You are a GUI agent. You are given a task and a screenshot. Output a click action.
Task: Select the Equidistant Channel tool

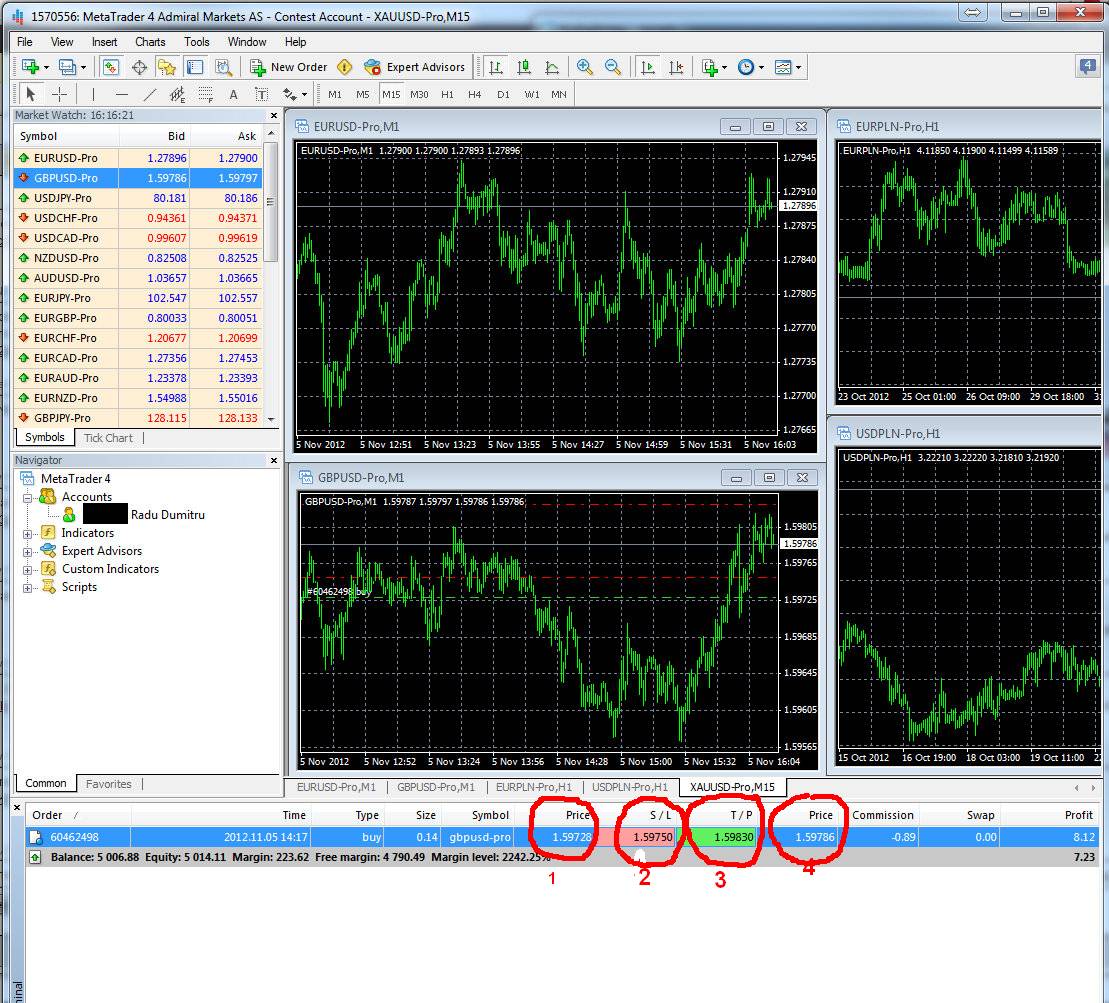pyautogui.click(x=178, y=94)
